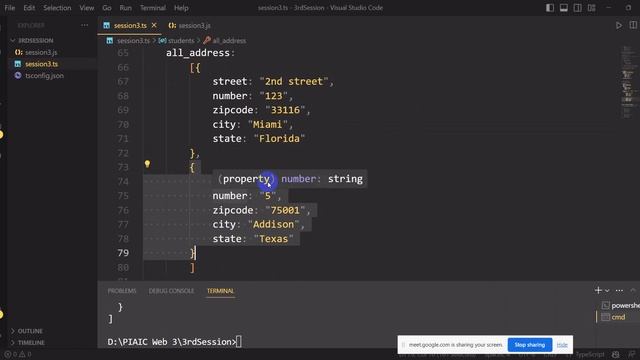Screen dimensions: 640x360
Task: Select the powershell terminal instance
Action: (620, 305)
